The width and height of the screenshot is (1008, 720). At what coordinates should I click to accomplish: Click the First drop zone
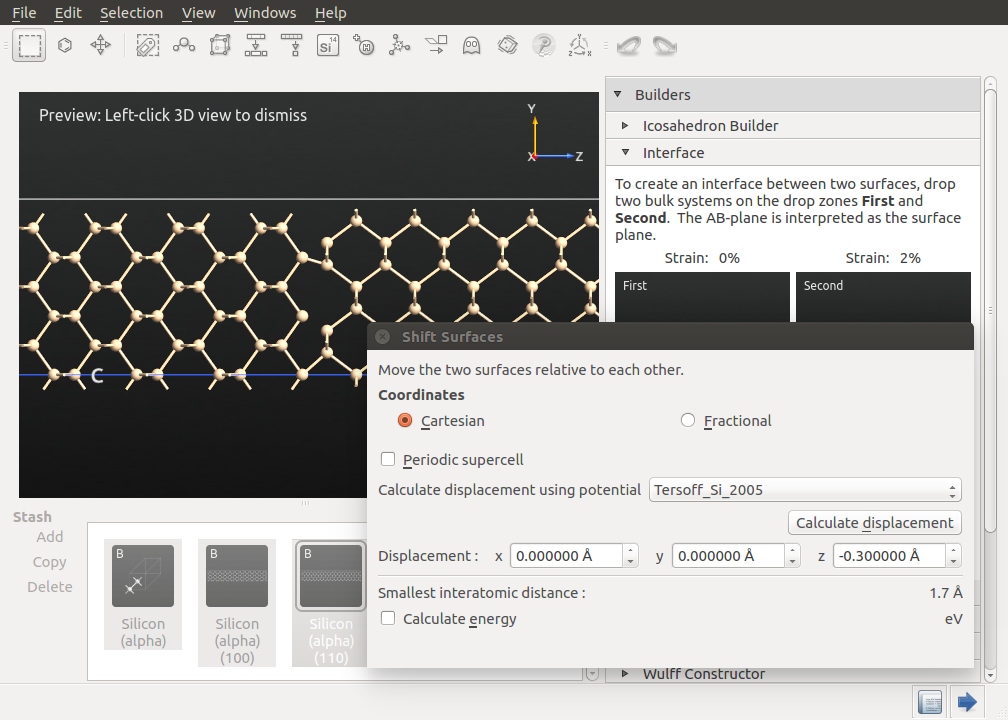[x=702, y=297]
